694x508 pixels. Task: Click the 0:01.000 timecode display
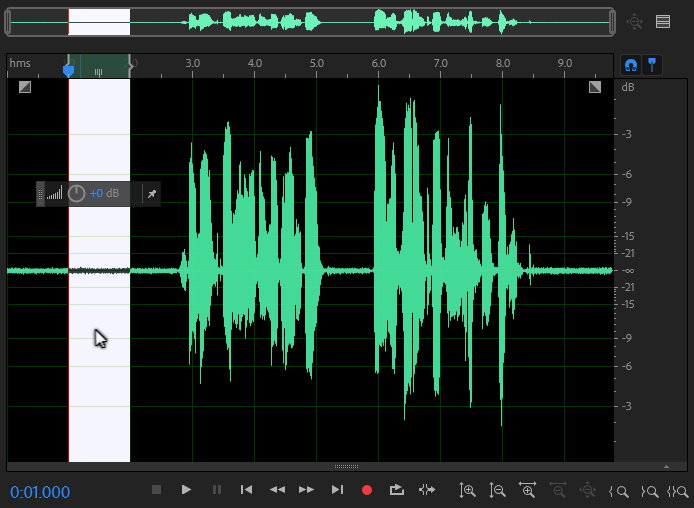[41, 492]
